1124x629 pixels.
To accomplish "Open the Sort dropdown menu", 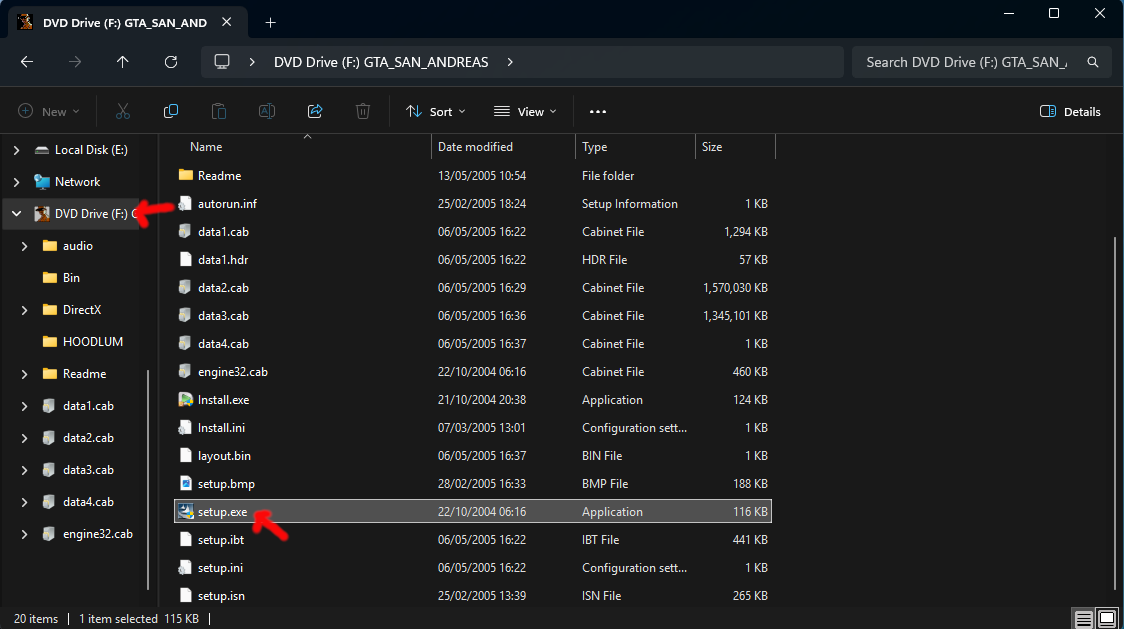I will tap(436, 111).
